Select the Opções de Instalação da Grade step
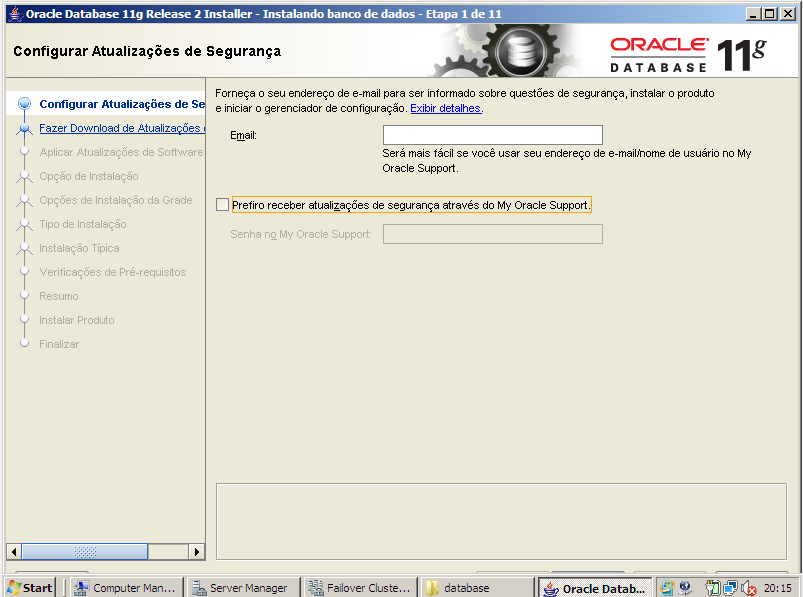Image resolution: width=803 pixels, height=597 pixels. click(116, 200)
